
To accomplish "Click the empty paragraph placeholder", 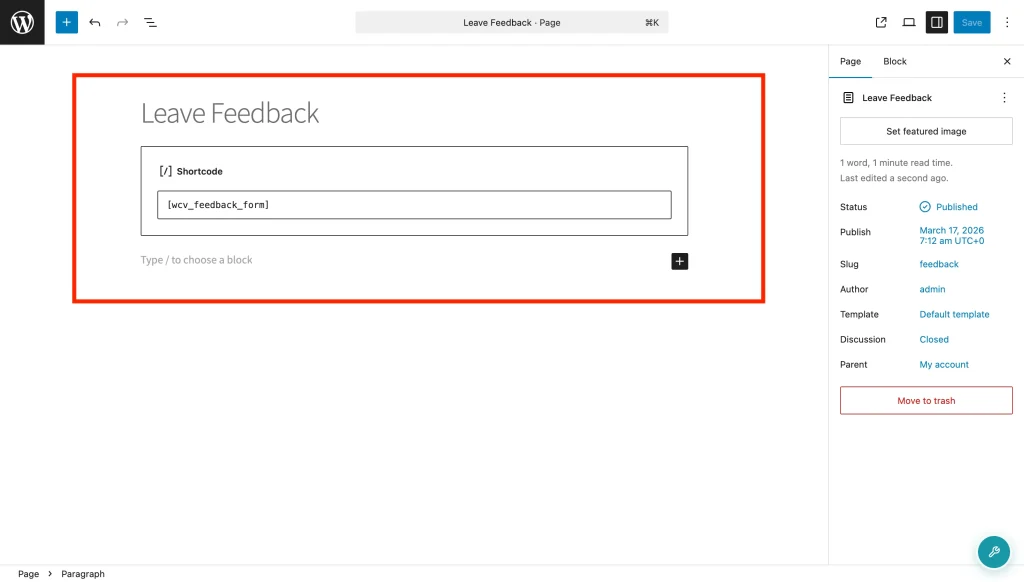I will click(196, 260).
